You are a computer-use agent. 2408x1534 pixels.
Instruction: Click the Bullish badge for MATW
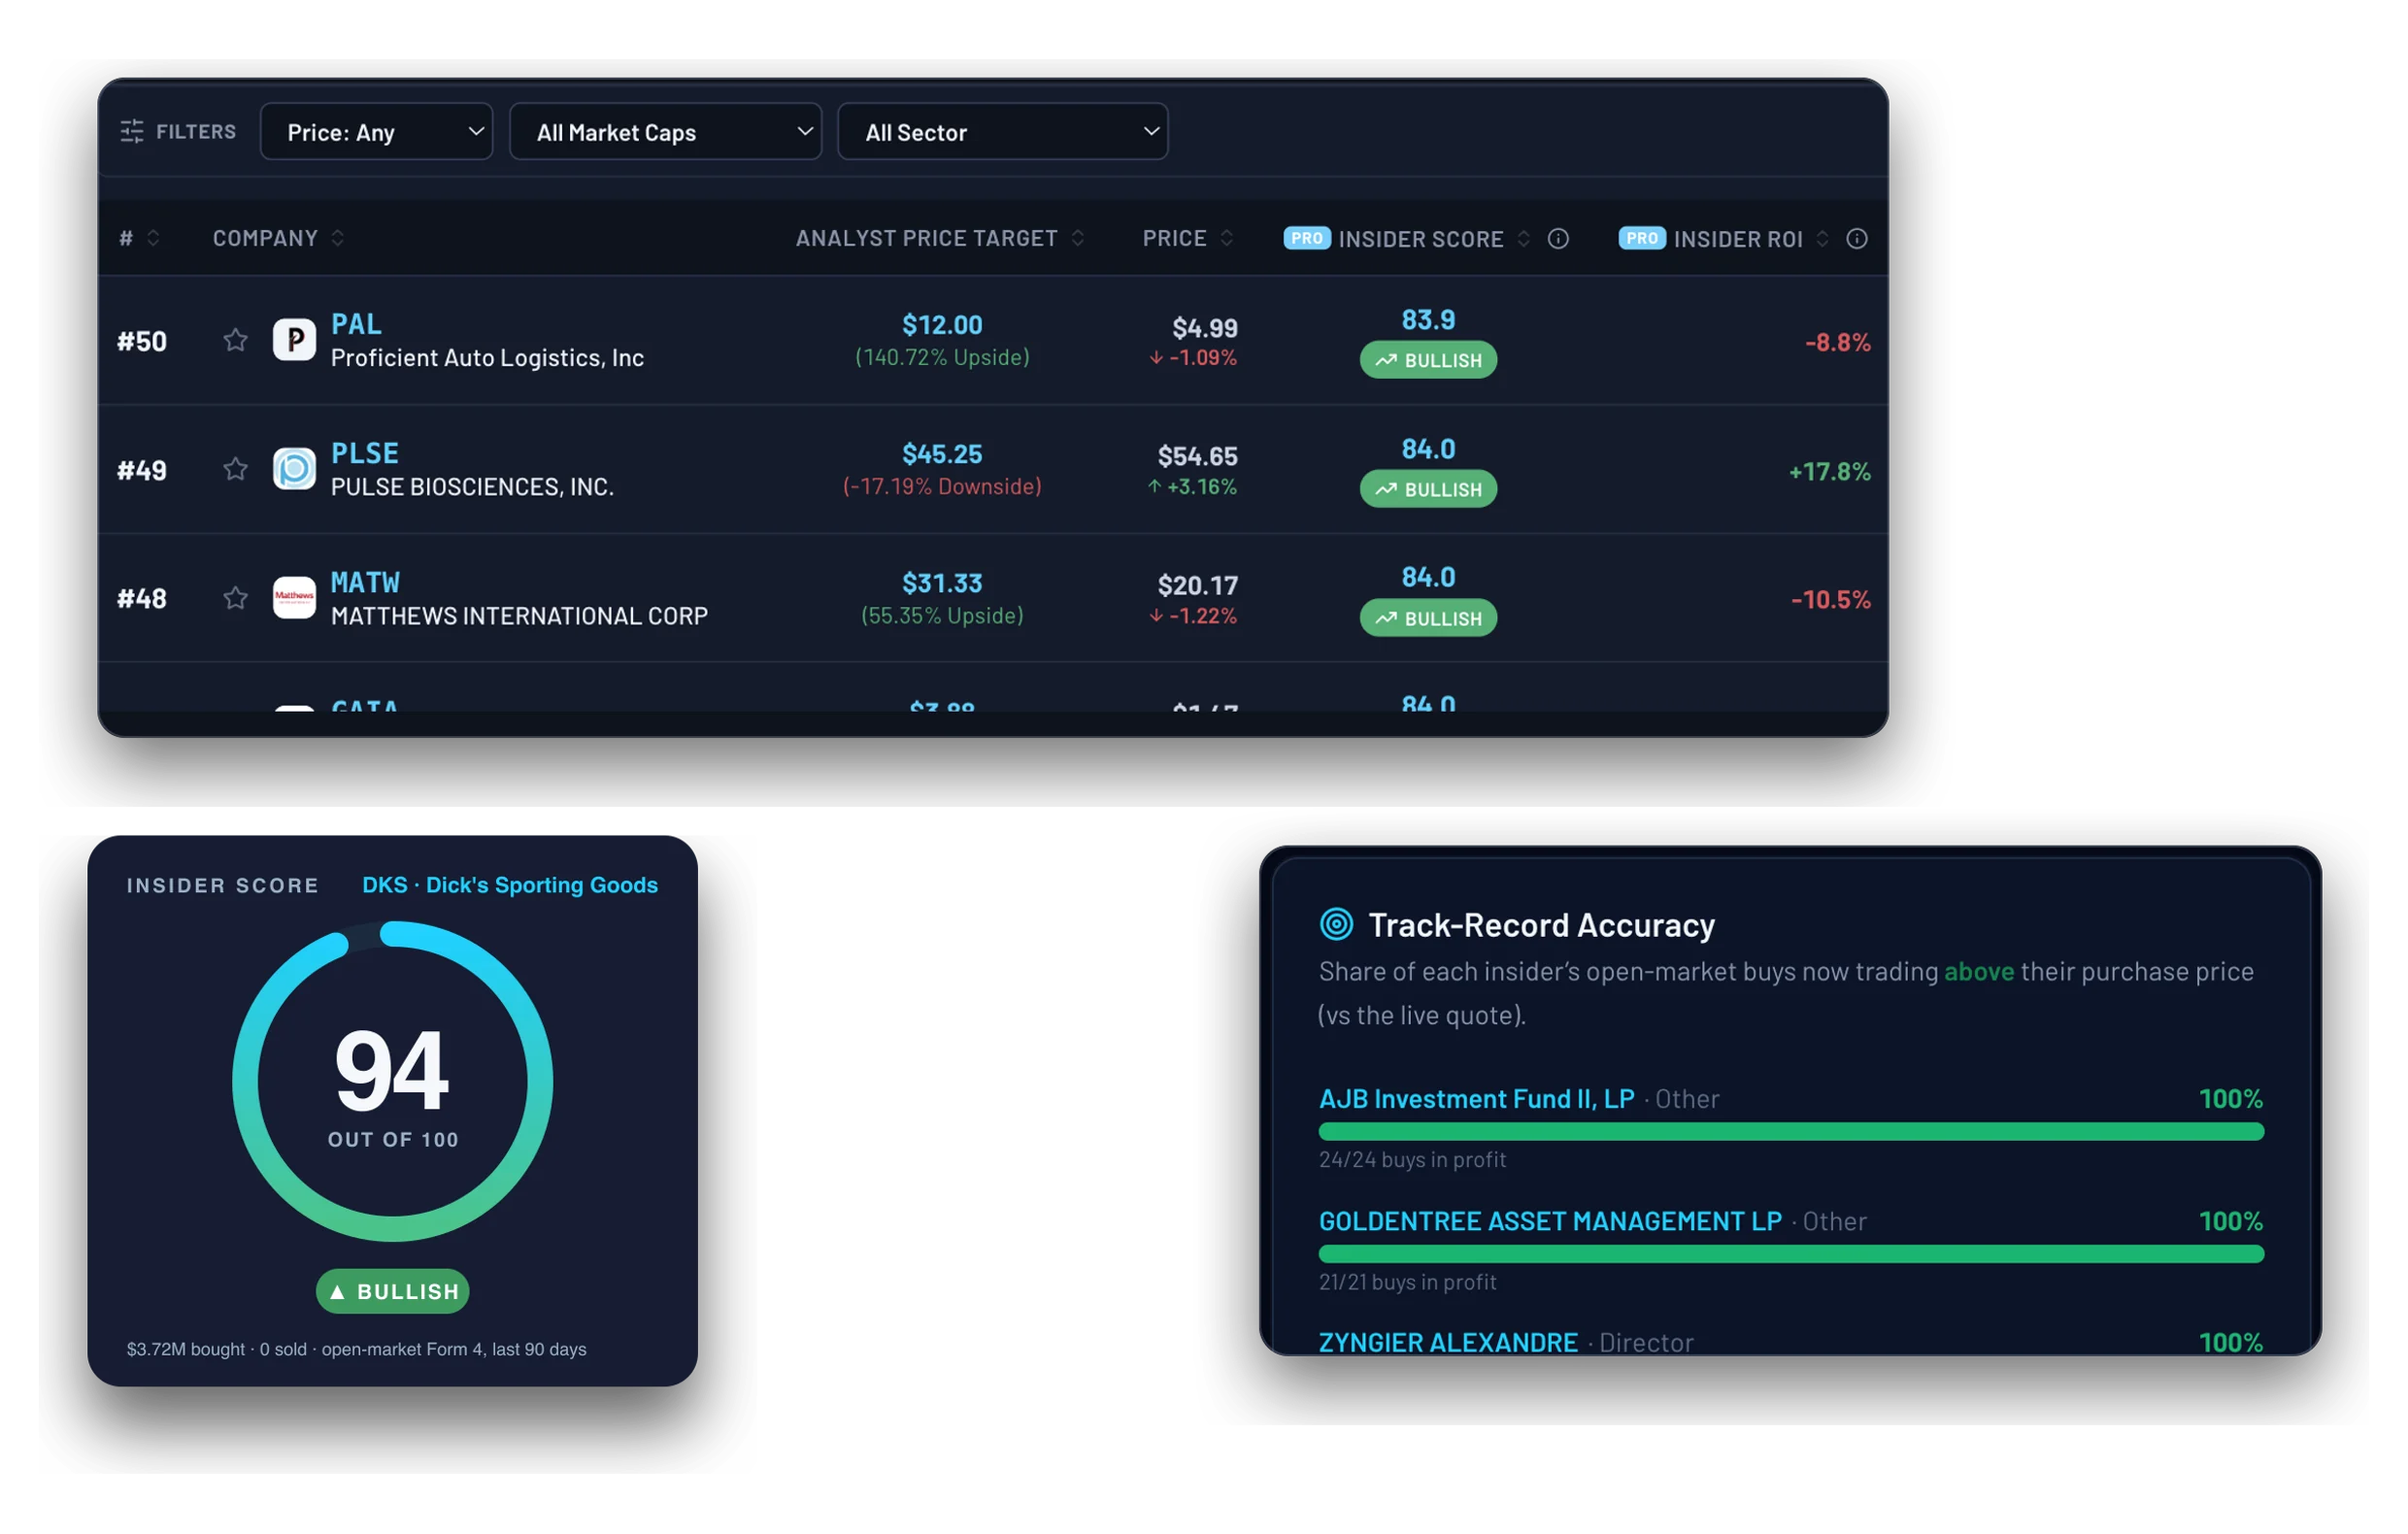click(1428, 619)
